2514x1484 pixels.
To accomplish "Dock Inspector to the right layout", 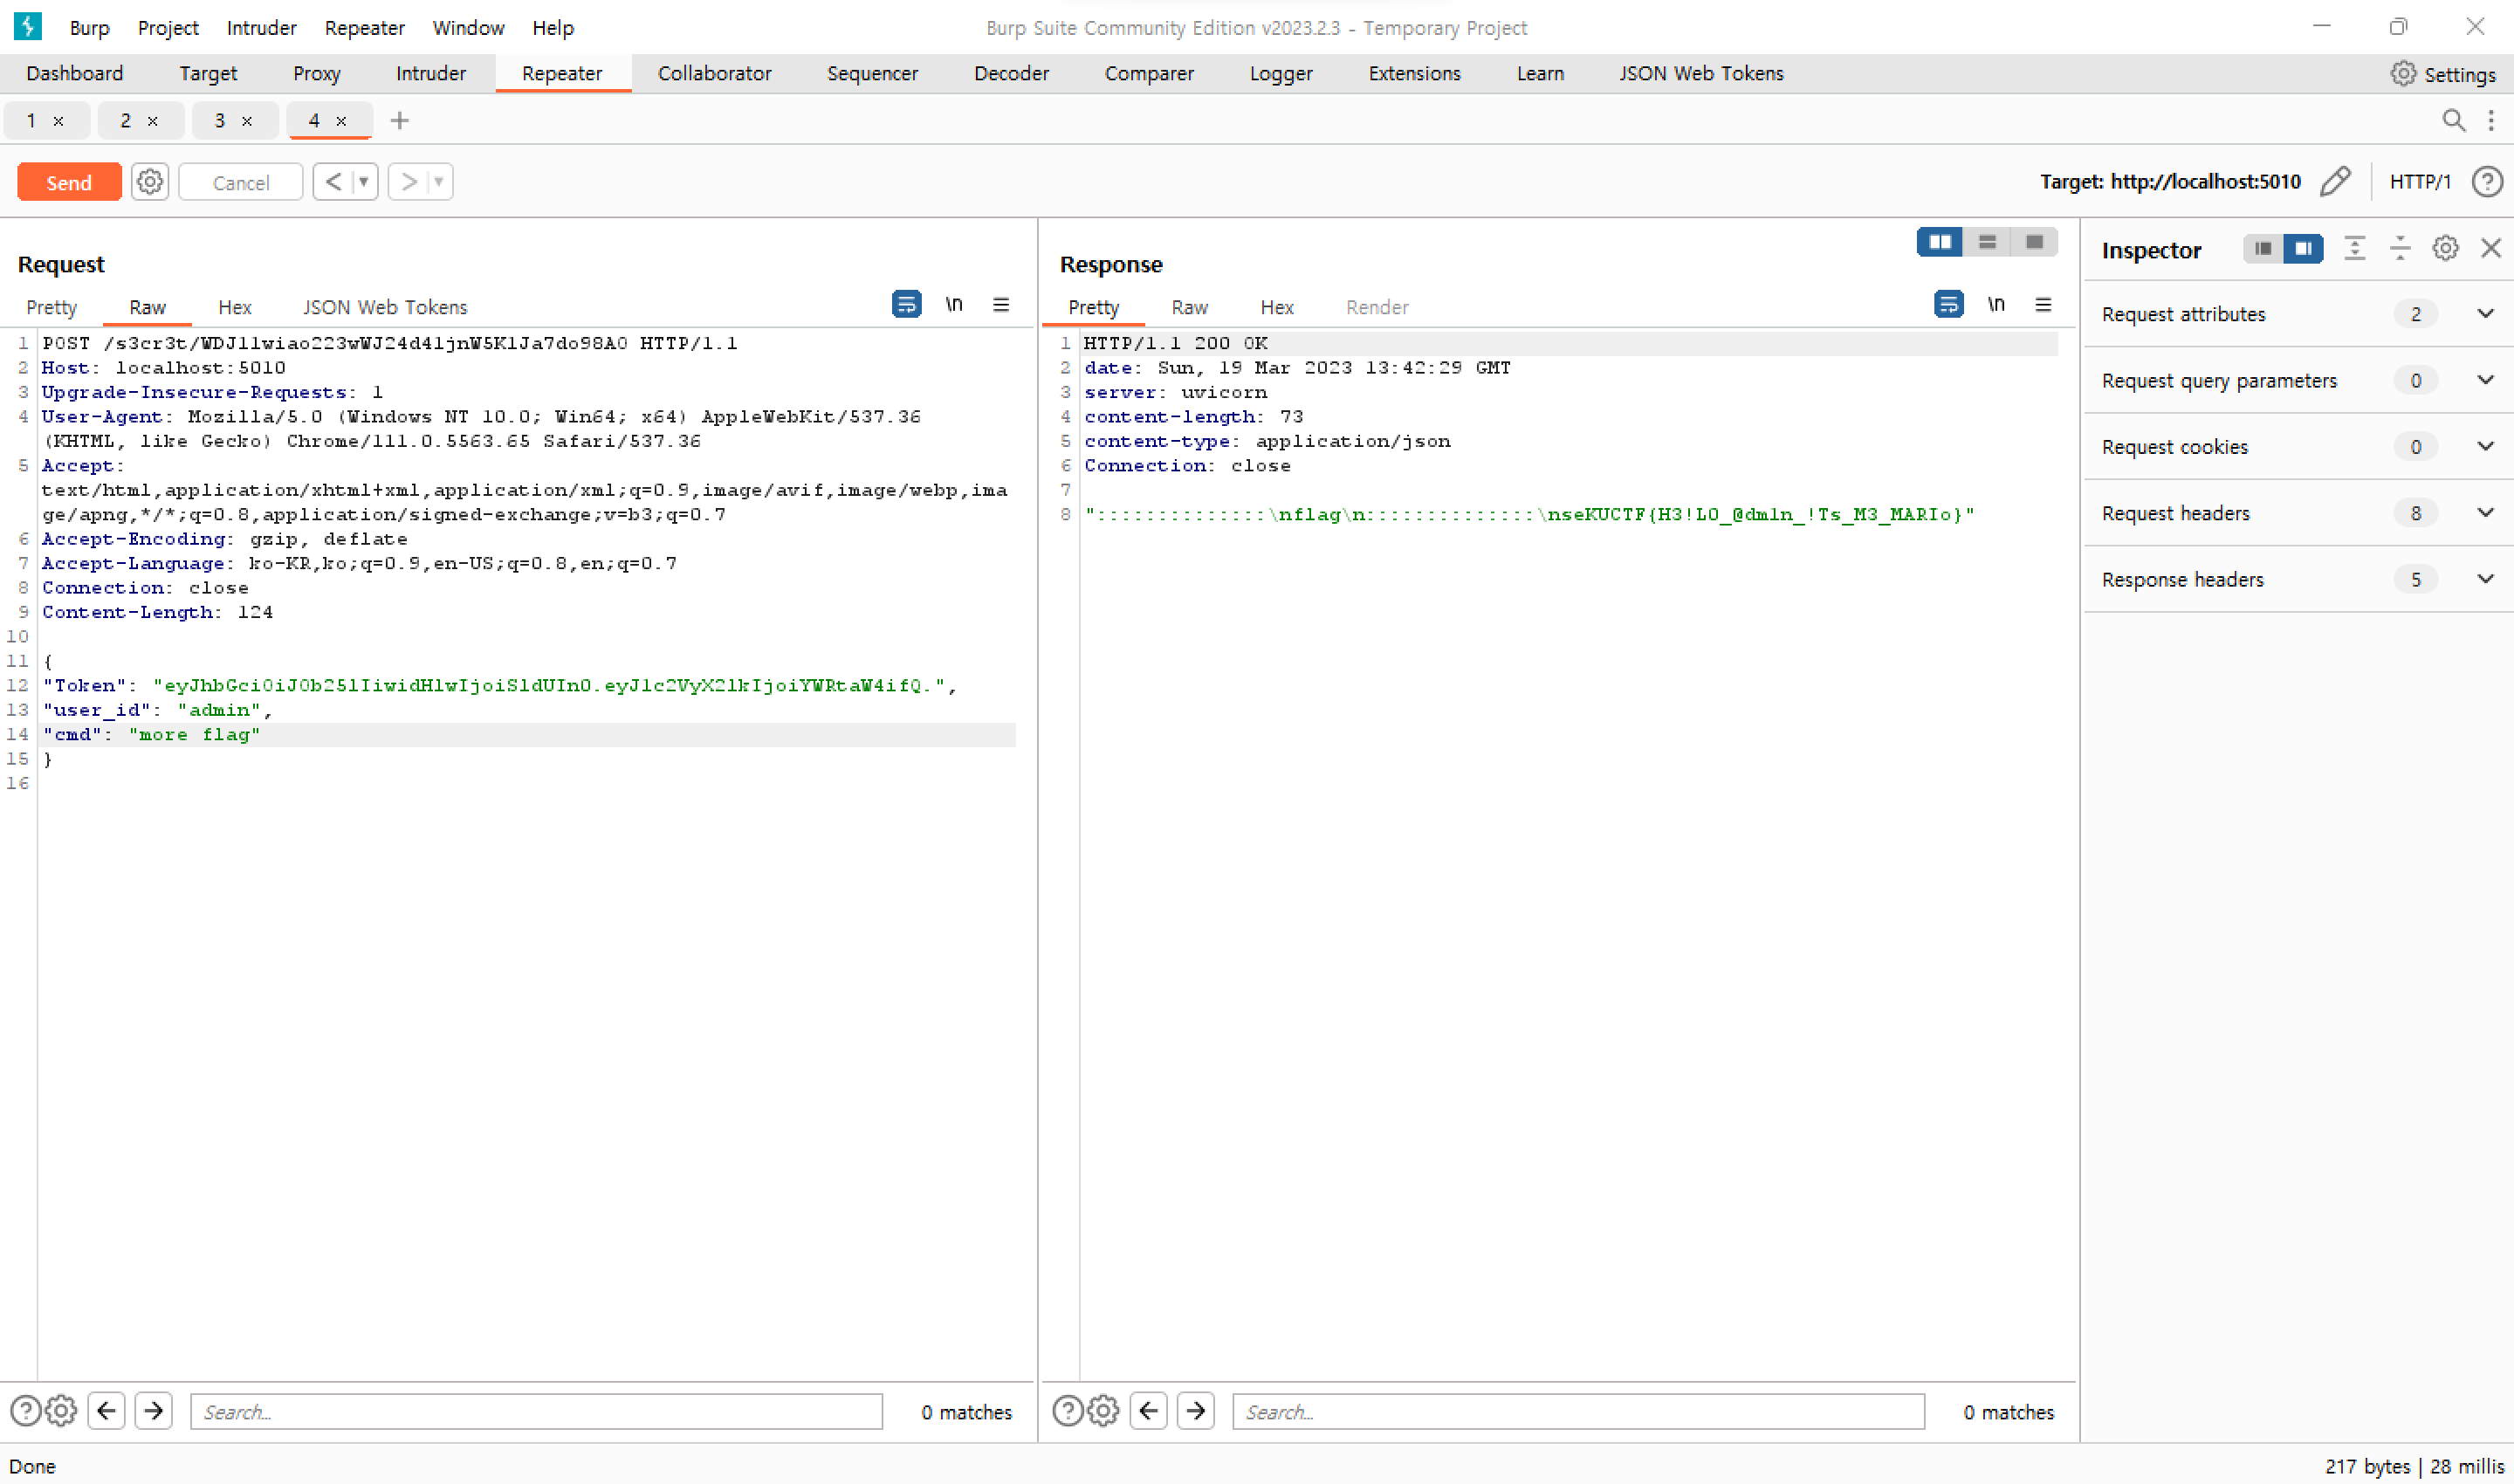I will pos(2303,248).
